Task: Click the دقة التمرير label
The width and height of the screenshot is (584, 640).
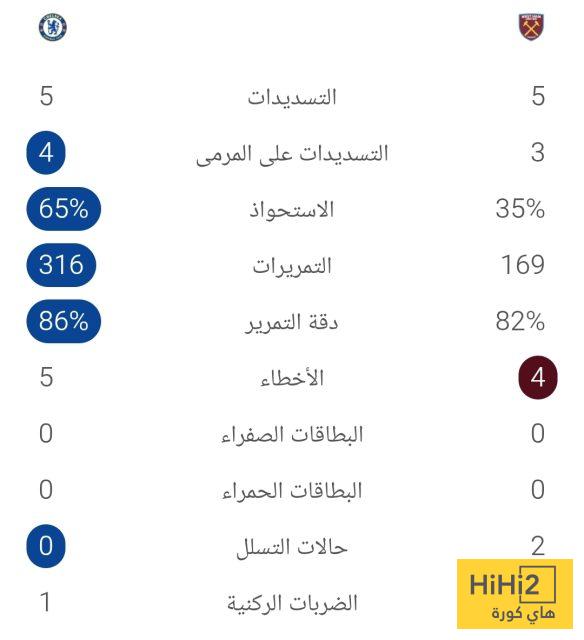Action: point(292,322)
